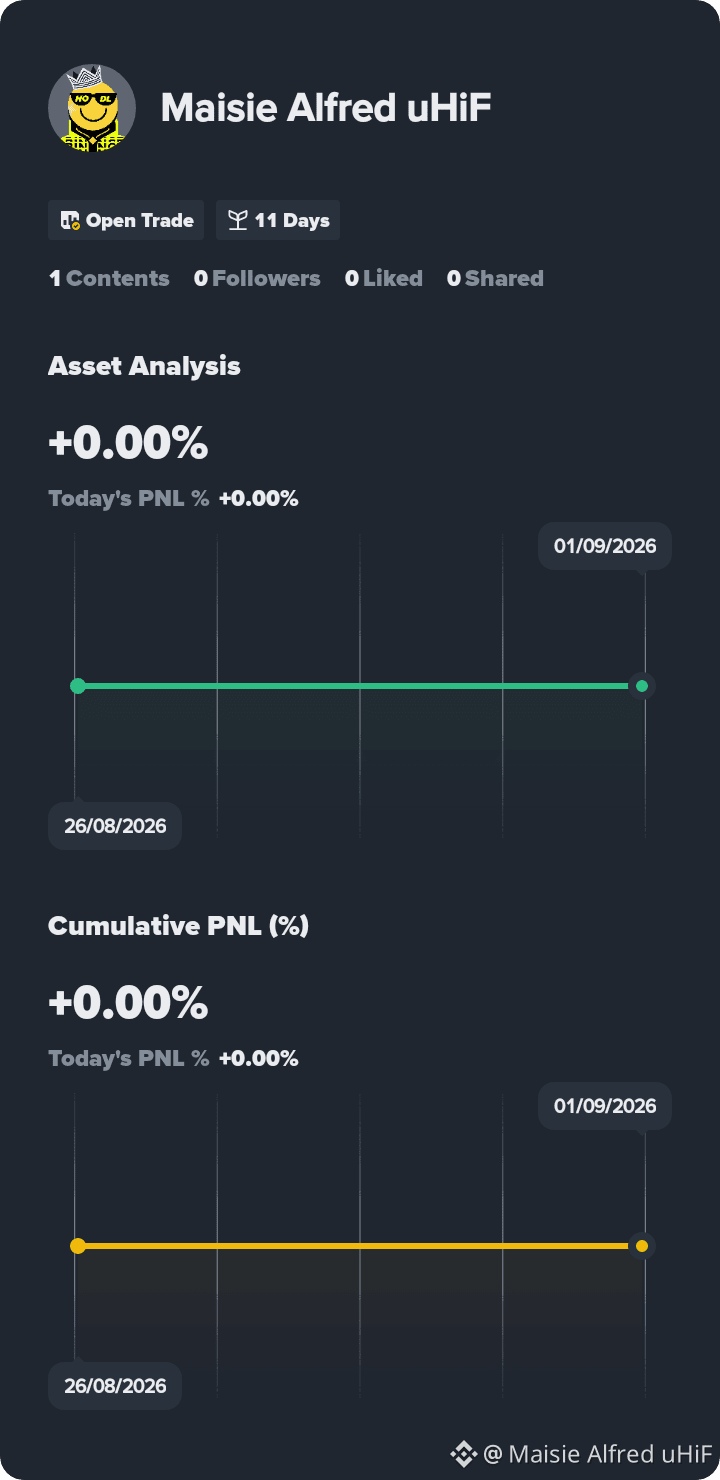Open the 0 Shared count
Screen dimensions: 720x1480
pyautogui.click(x=495, y=279)
